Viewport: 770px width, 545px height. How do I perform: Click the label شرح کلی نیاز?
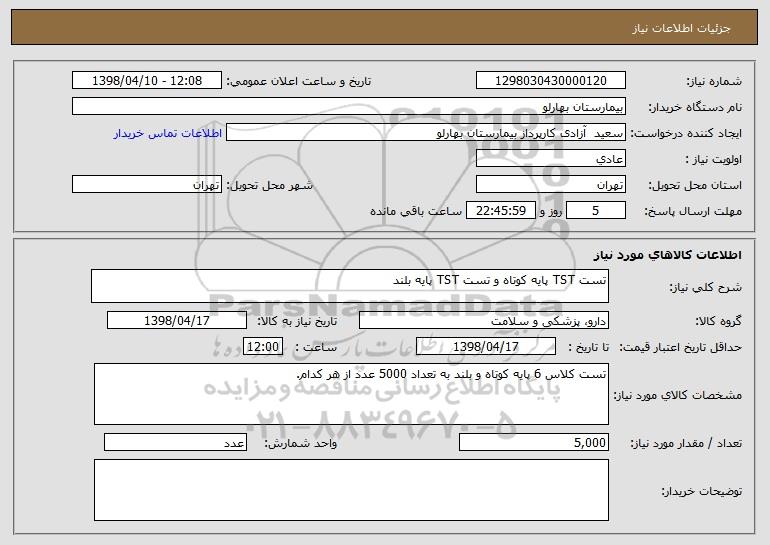tap(706, 288)
